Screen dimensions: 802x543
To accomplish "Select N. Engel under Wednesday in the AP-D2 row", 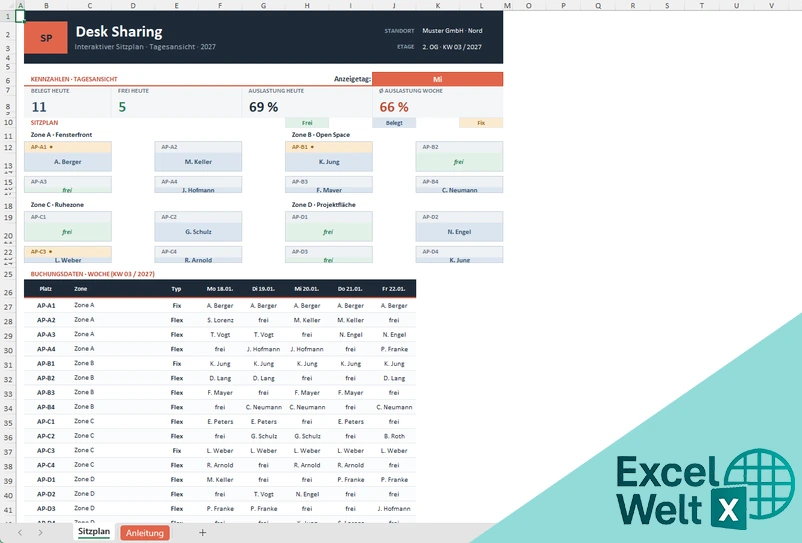I will tap(307, 494).
